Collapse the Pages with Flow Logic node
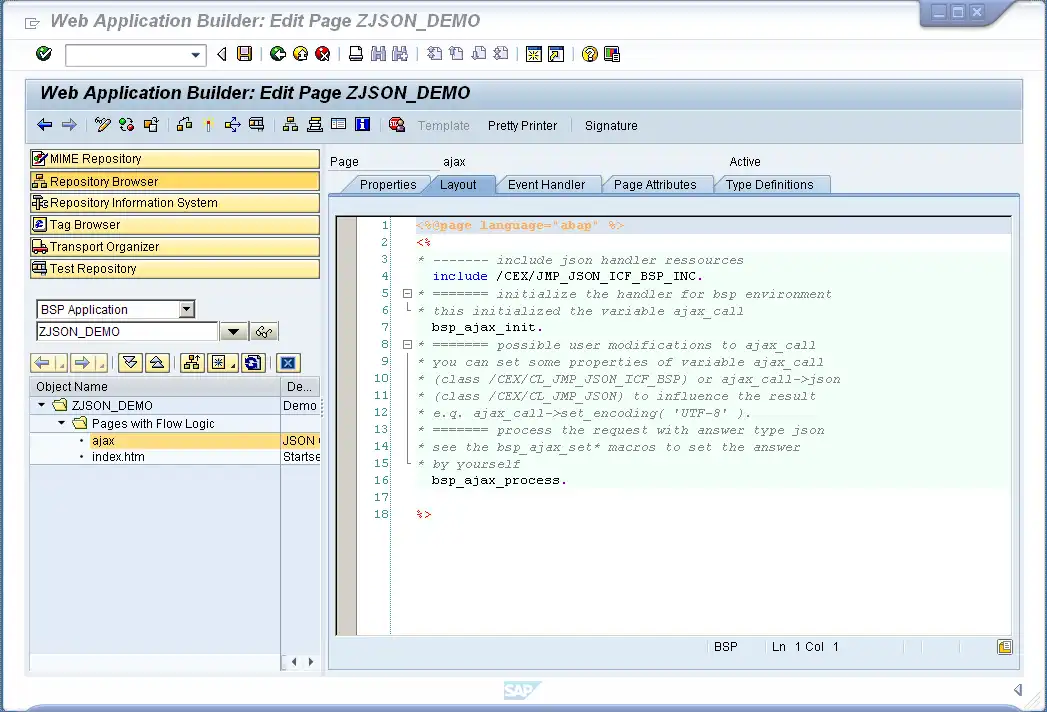The image size is (1047, 712). [x=60, y=424]
